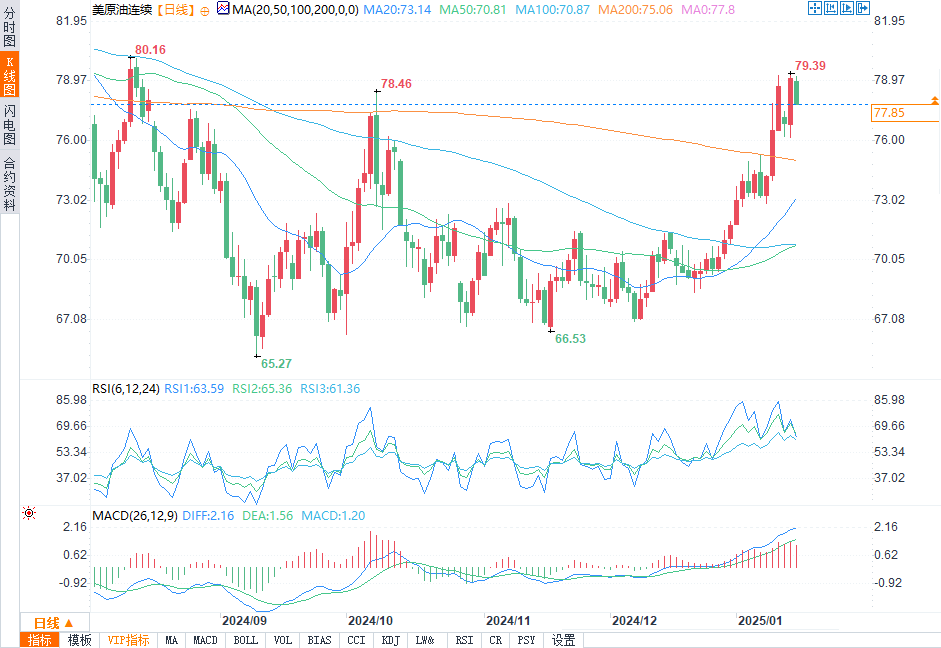The image size is (941, 648).
Task: Click the 77.85 current price label
Action: tap(888, 113)
